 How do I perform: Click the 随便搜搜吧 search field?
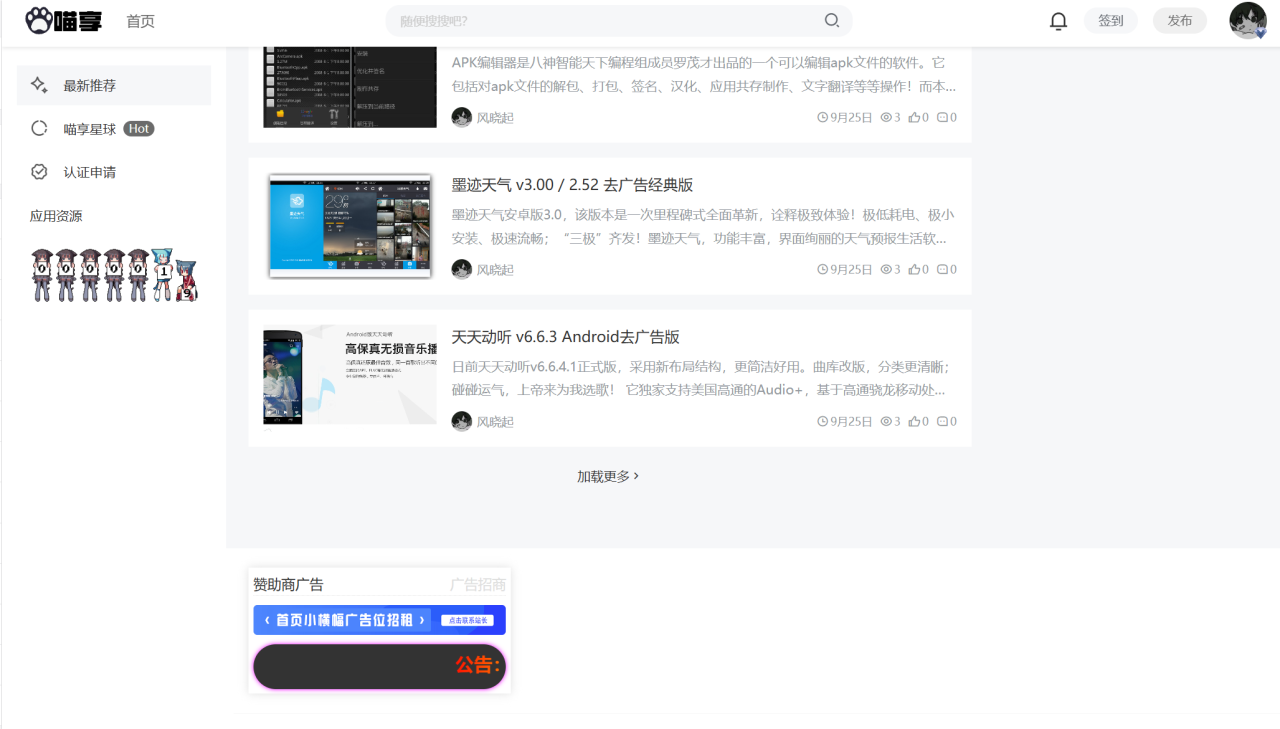[x=600, y=21]
